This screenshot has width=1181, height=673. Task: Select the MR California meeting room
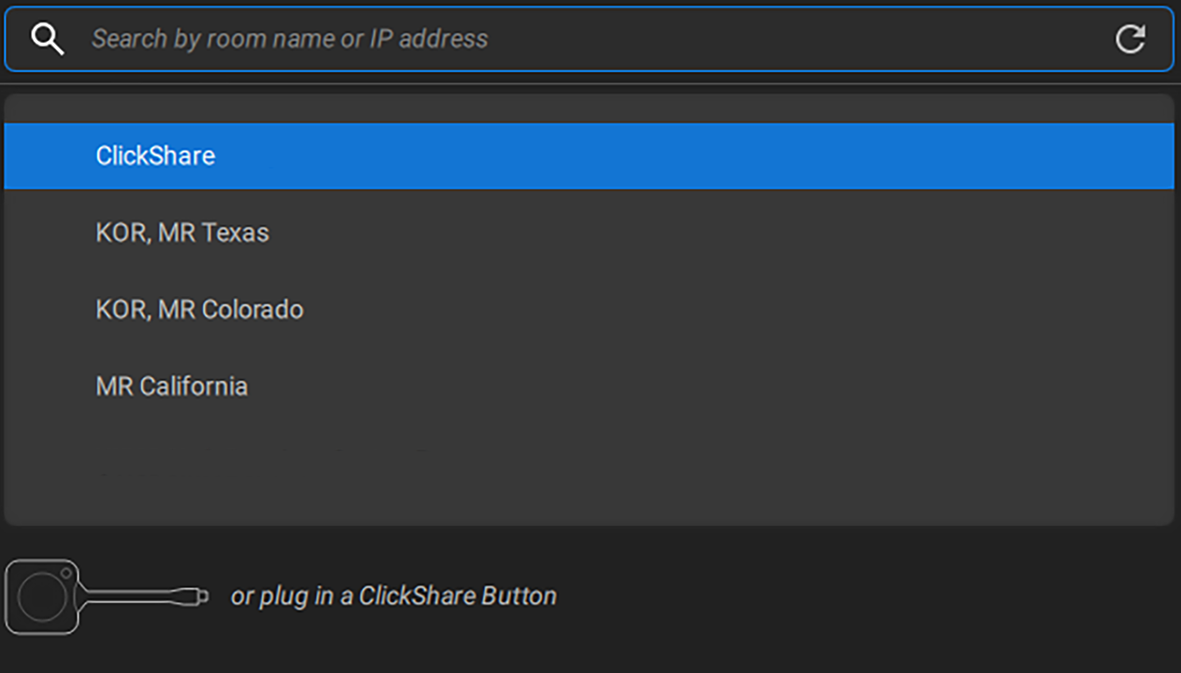171,386
